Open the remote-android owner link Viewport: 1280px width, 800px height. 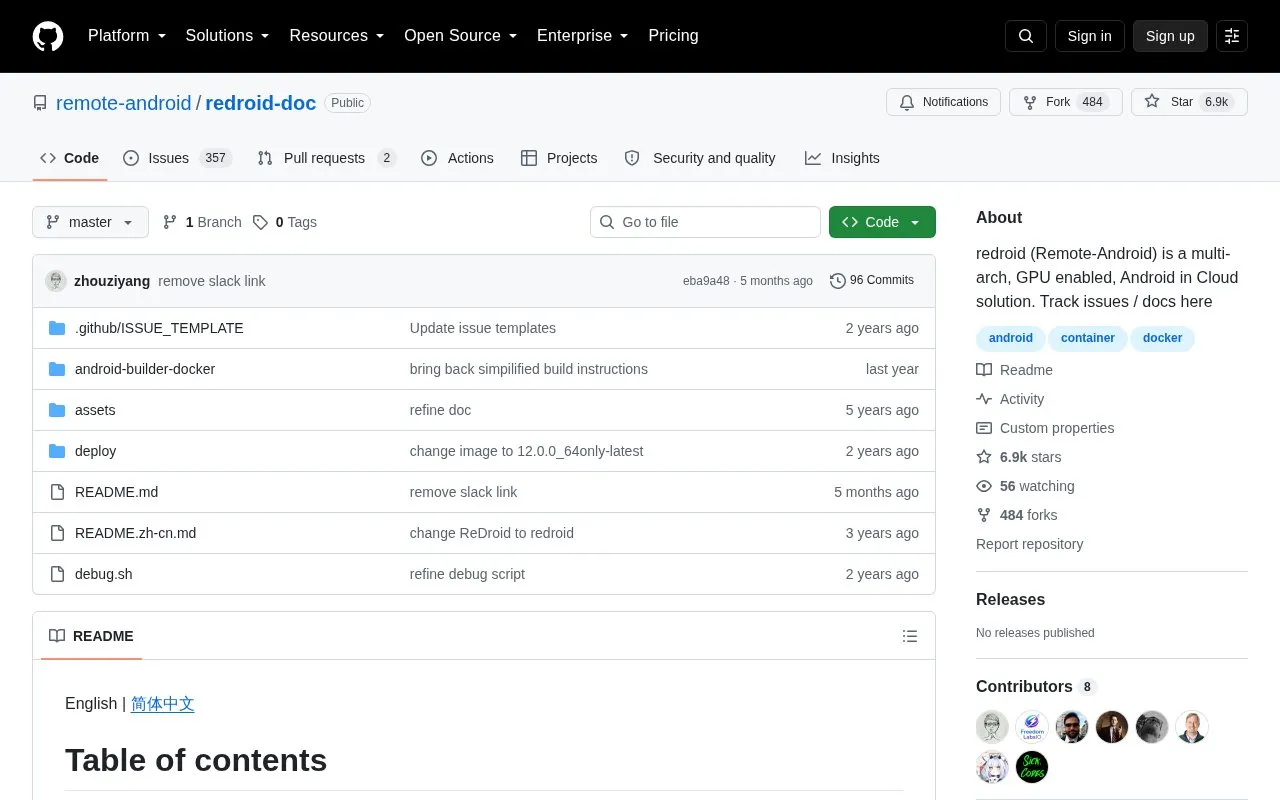[x=123, y=103]
